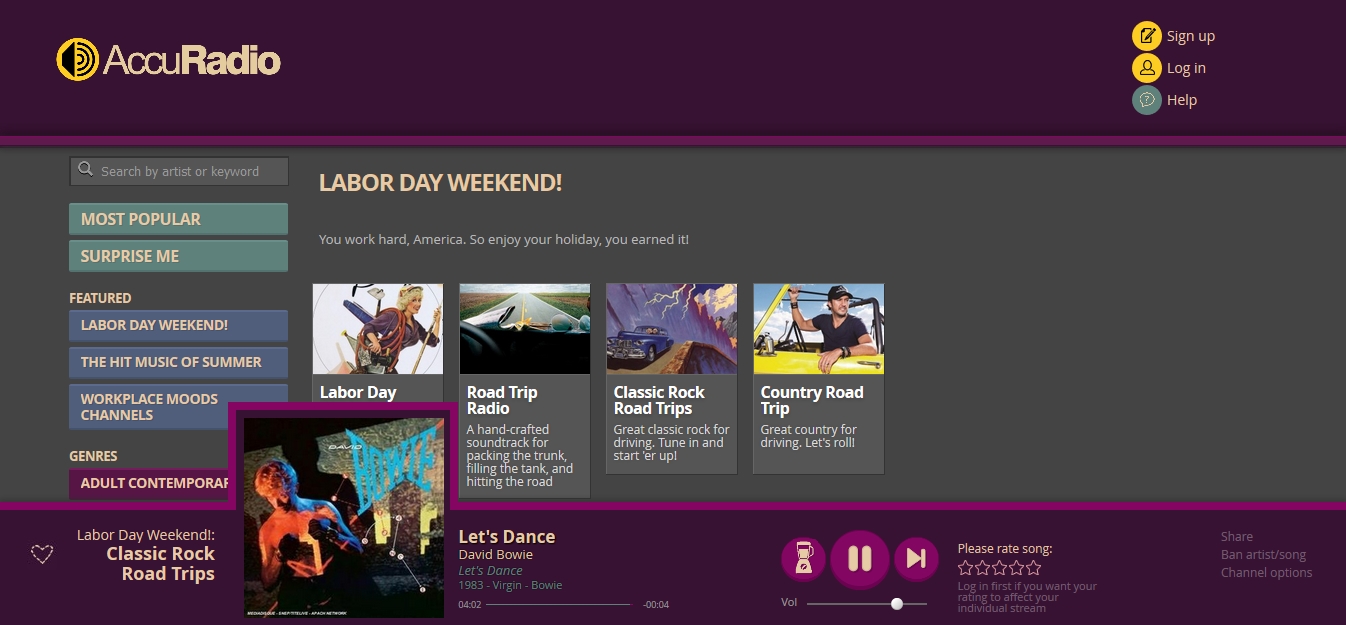Click Ban artist/song
Image resolution: width=1346 pixels, height=625 pixels.
tap(1264, 555)
